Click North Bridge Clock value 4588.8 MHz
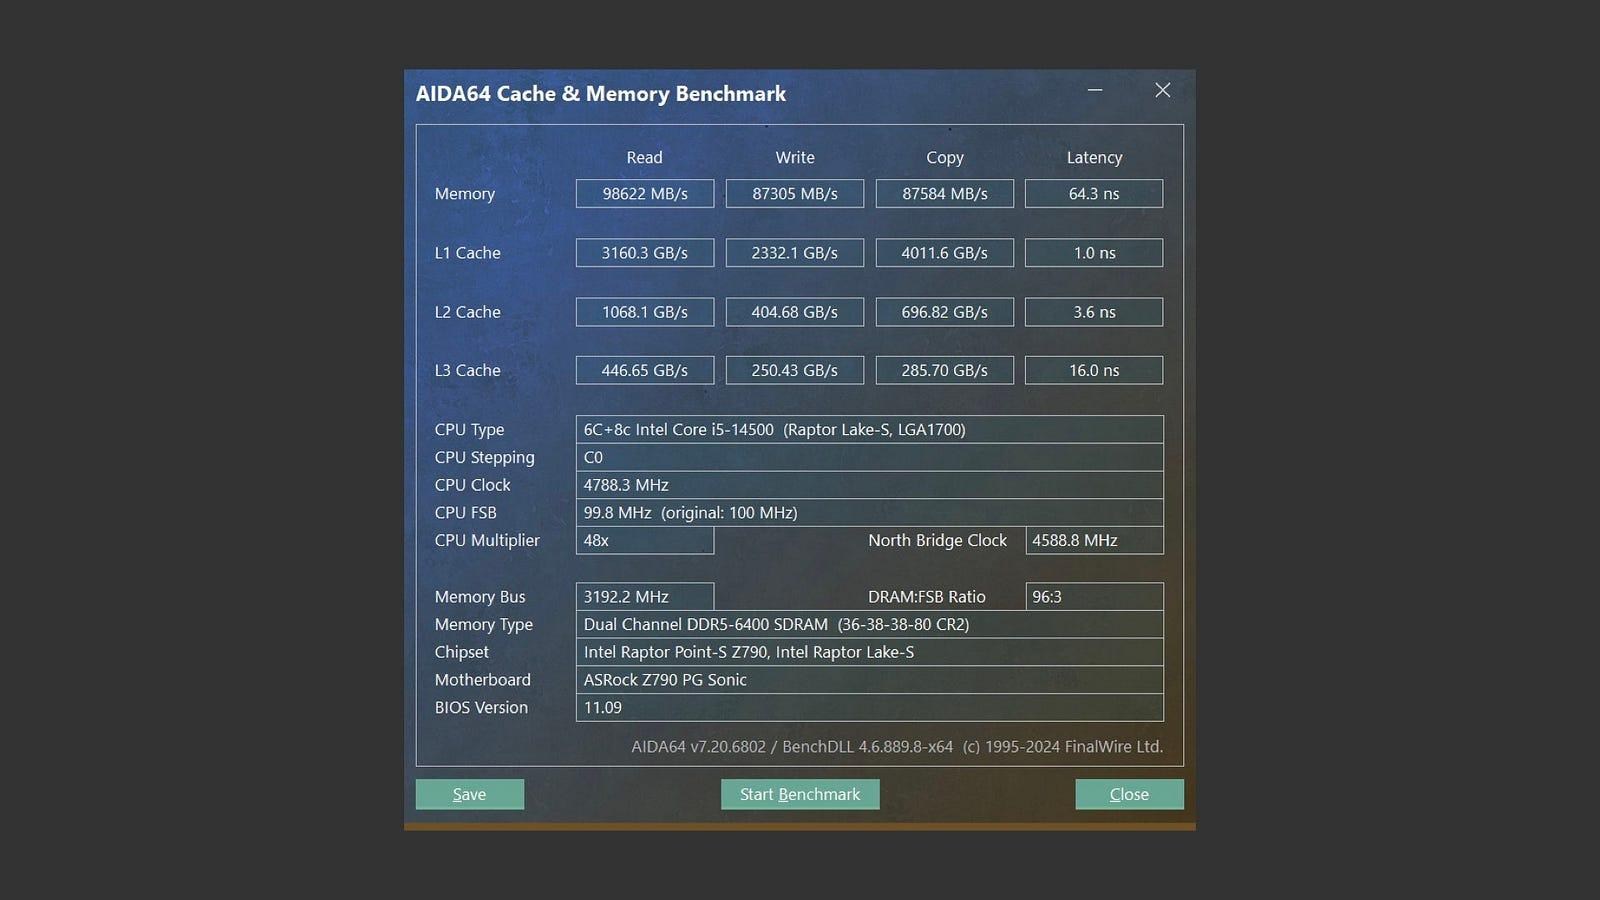This screenshot has width=1600, height=900. (1095, 540)
